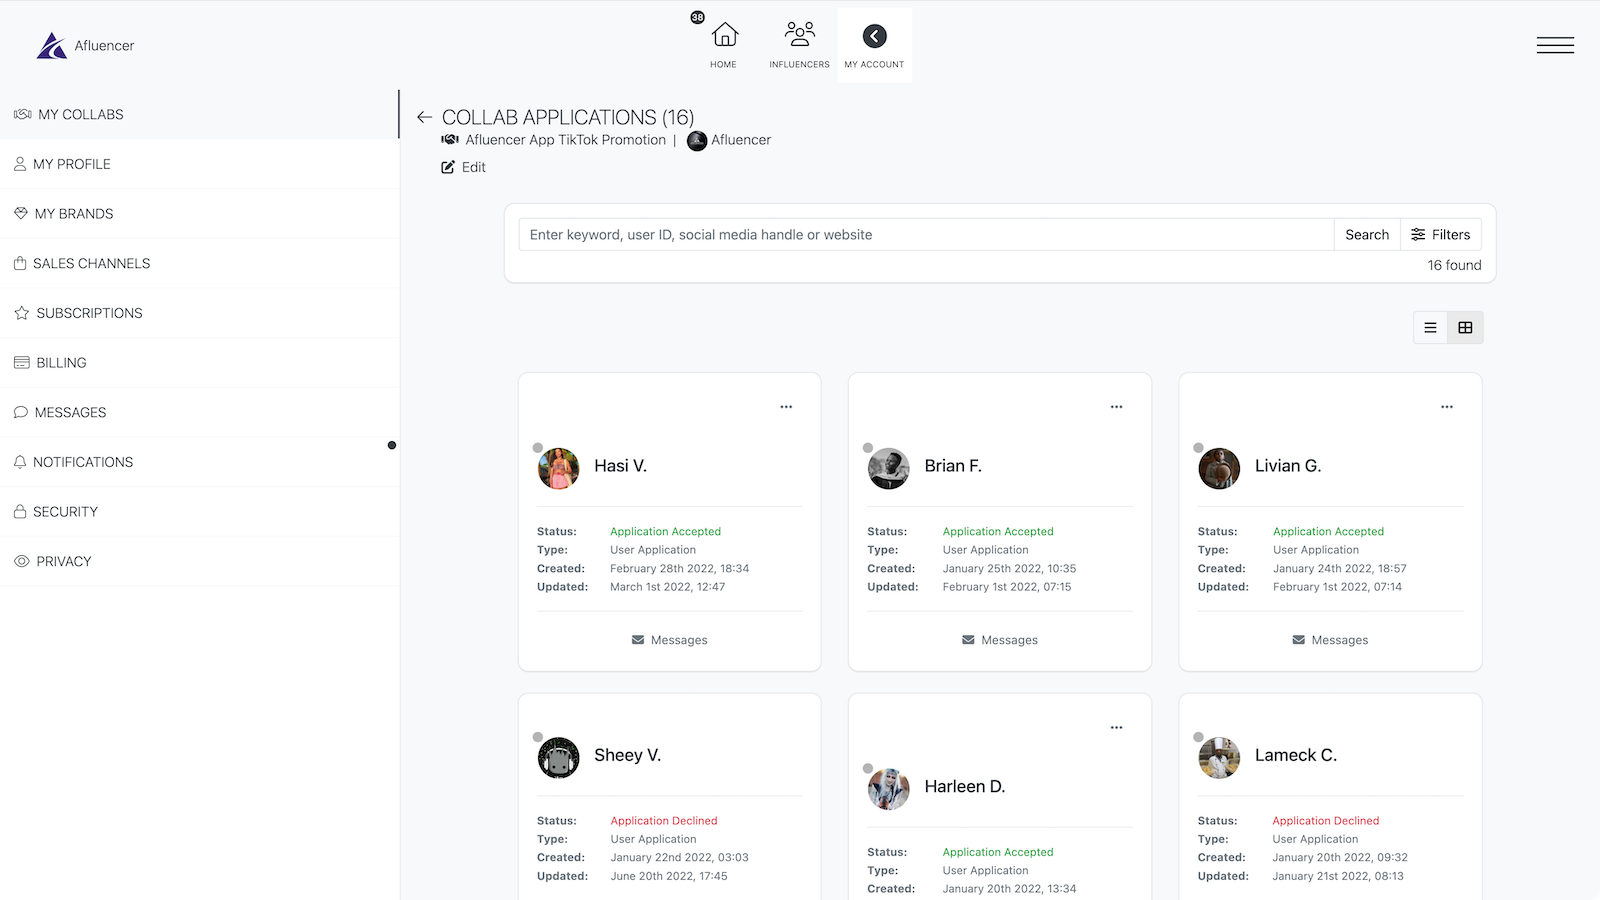Click the Hasi V. name

click(620, 466)
